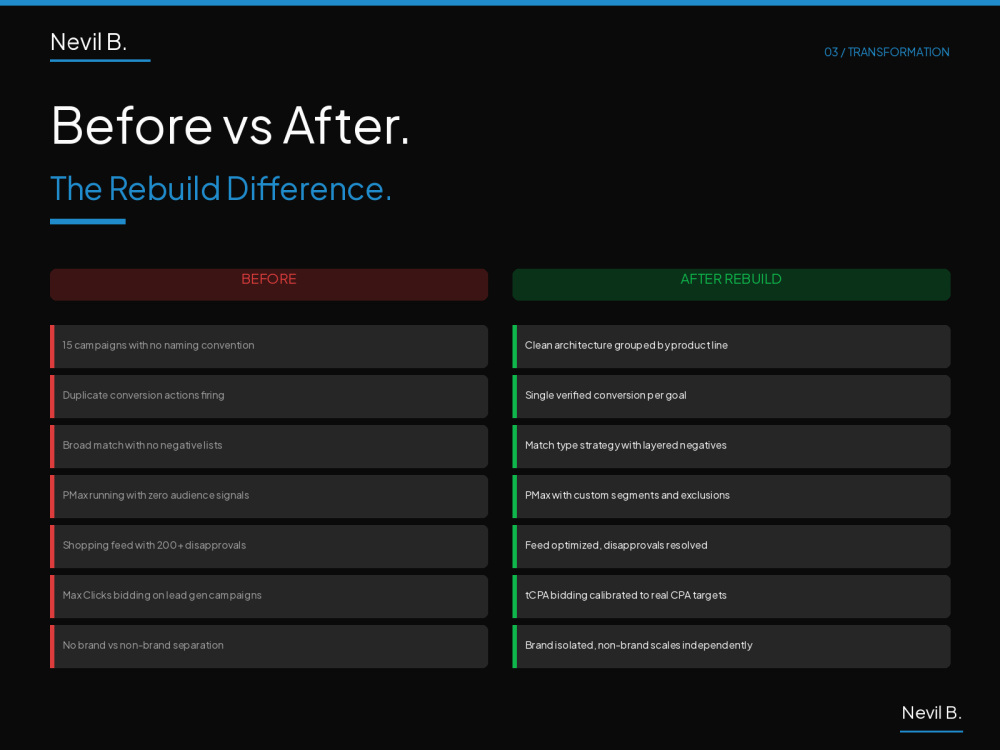Image resolution: width=1000 pixels, height=750 pixels.
Task: Select 'Single verified conversion per goal' row
Action: (x=731, y=397)
